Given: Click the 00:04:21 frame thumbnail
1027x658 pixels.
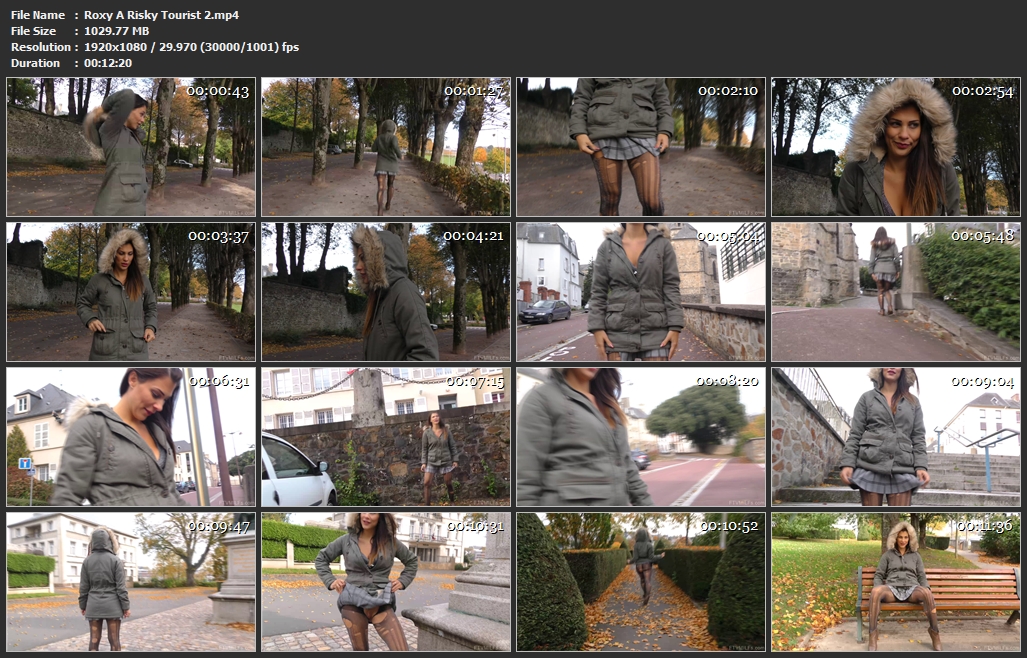Looking at the screenshot, I should click(x=386, y=292).
